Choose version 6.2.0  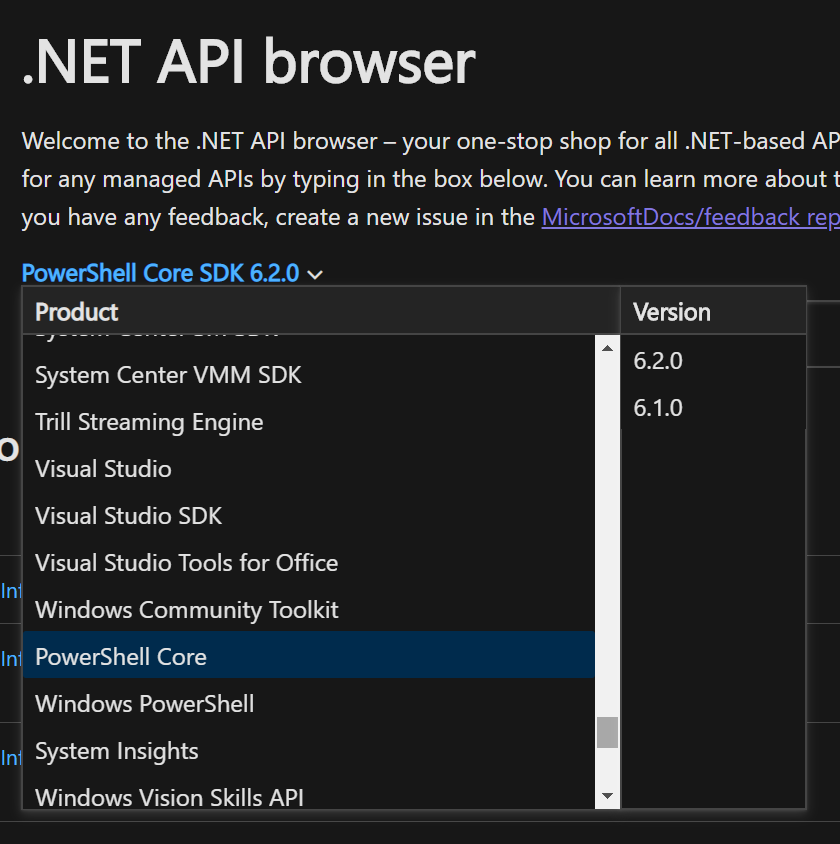(x=657, y=360)
